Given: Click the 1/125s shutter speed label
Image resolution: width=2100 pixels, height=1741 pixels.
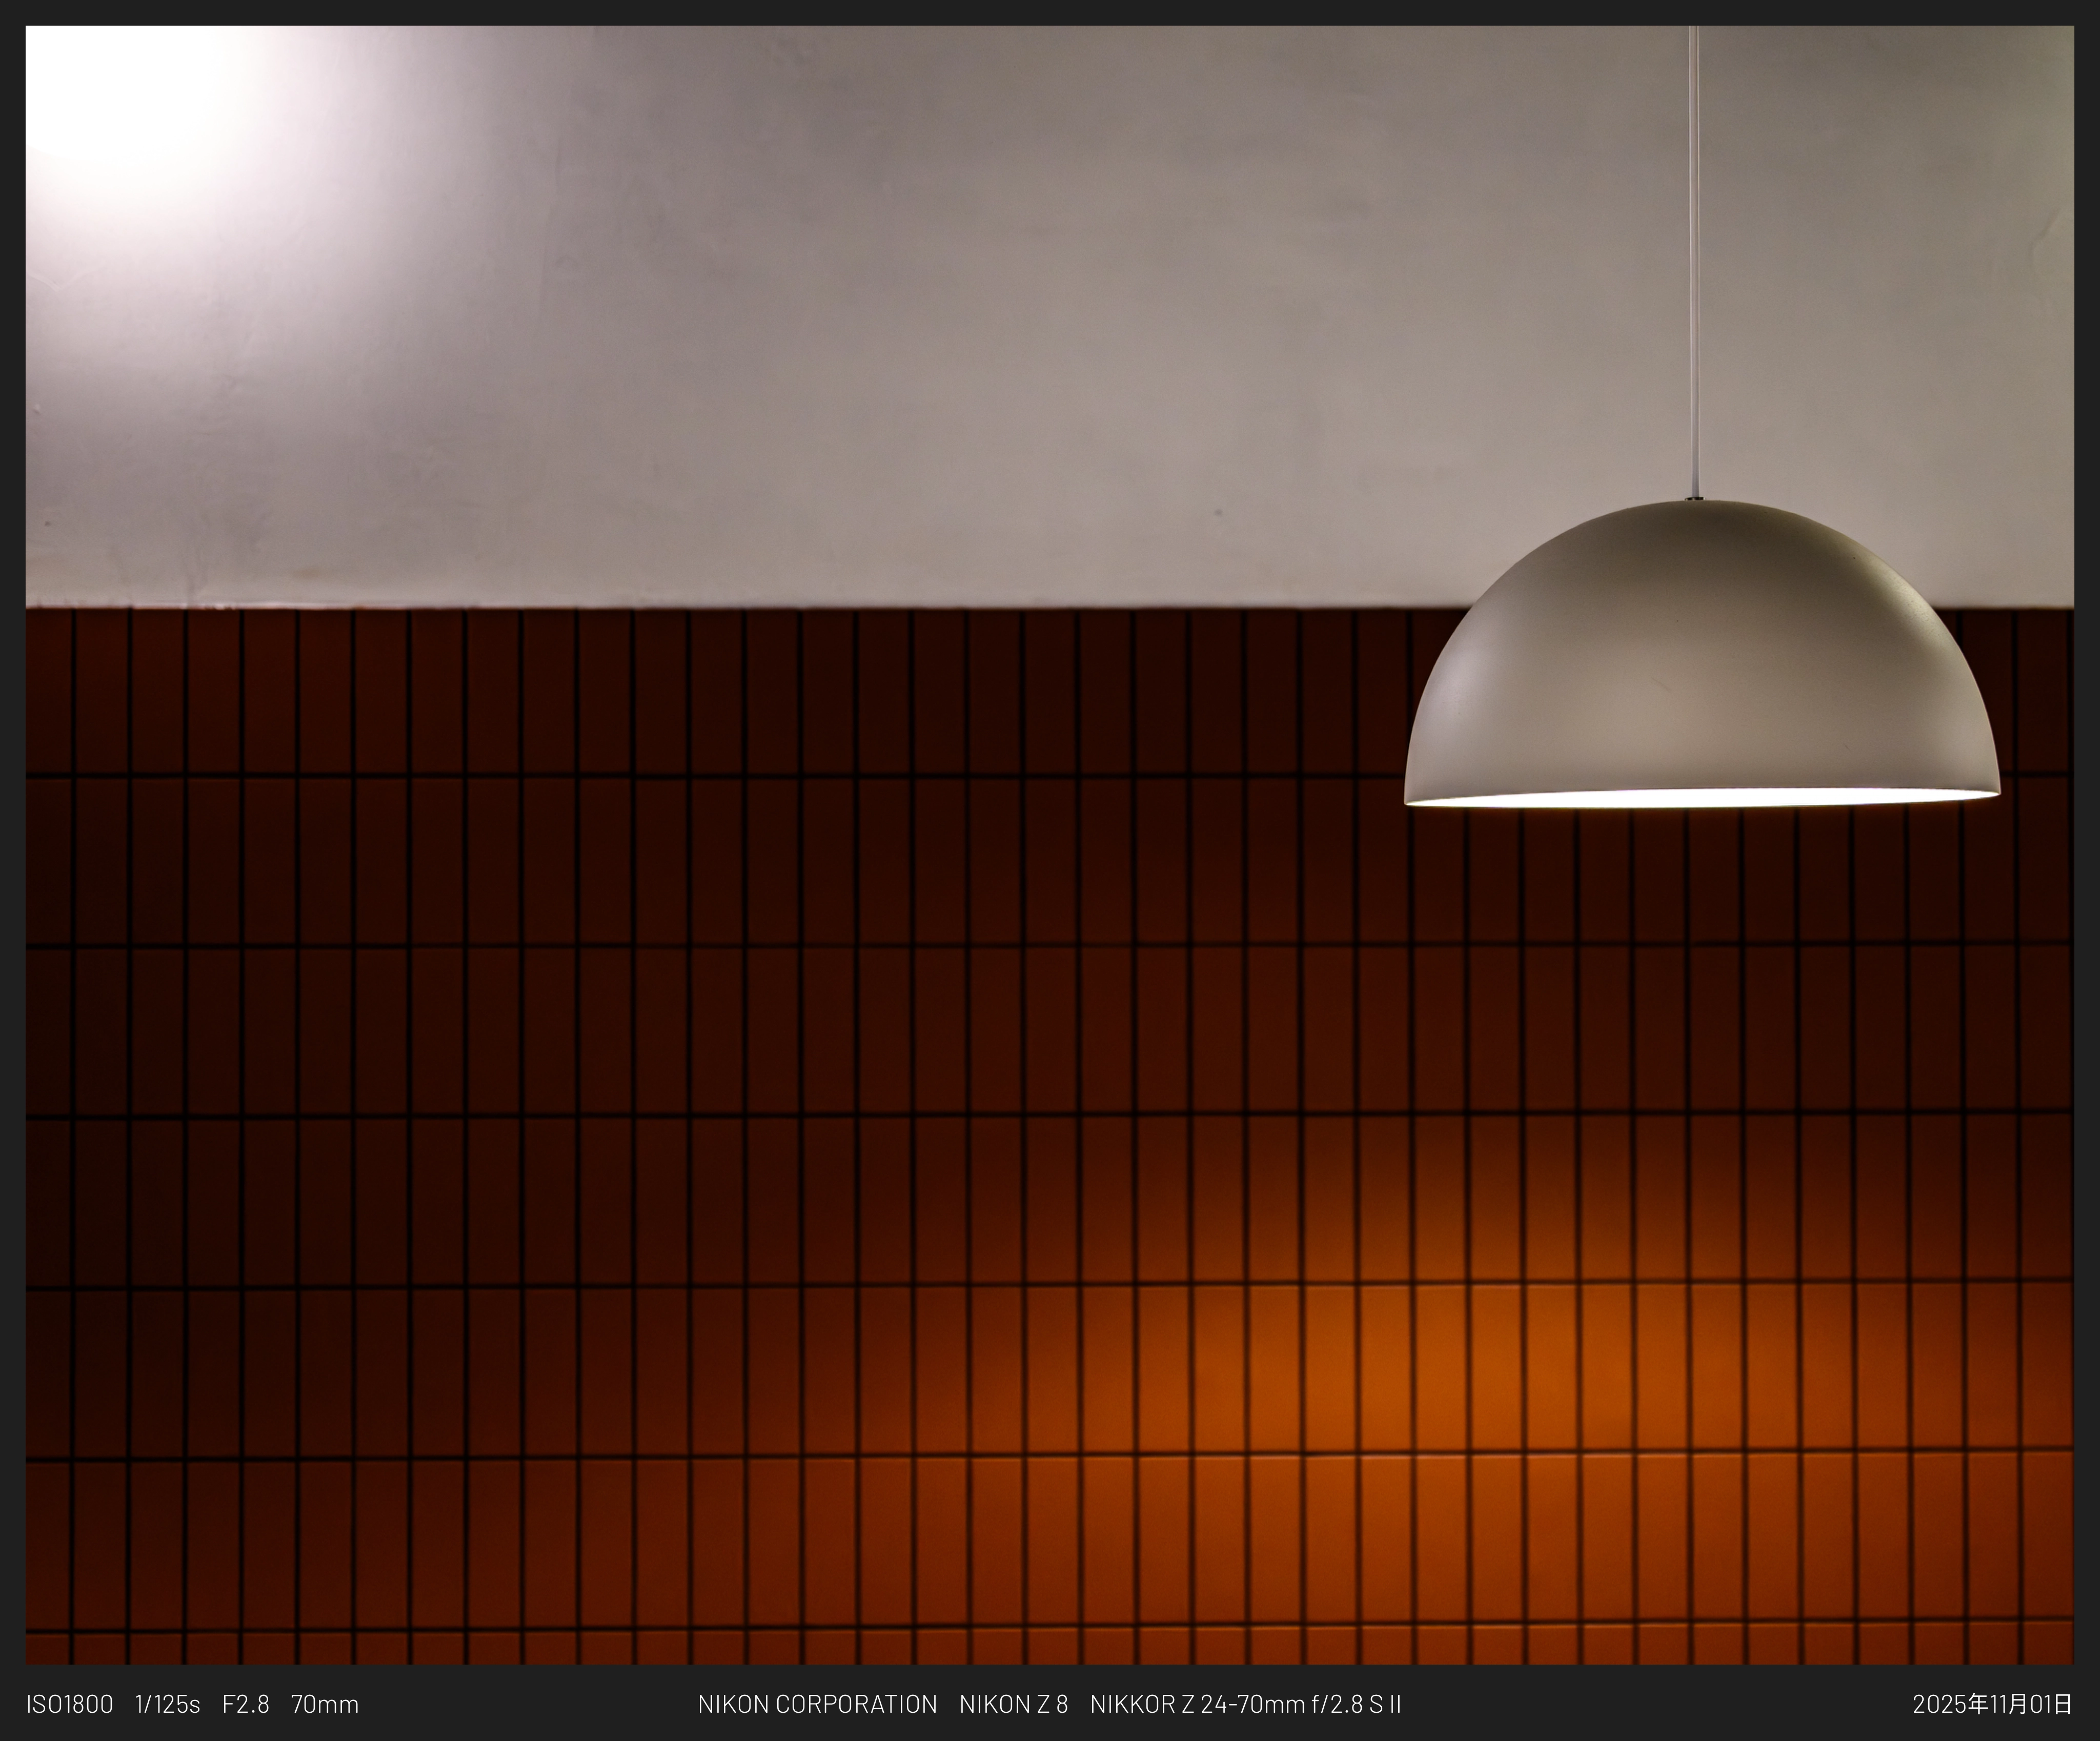Looking at the screenshot, I should click(168, 1704).
